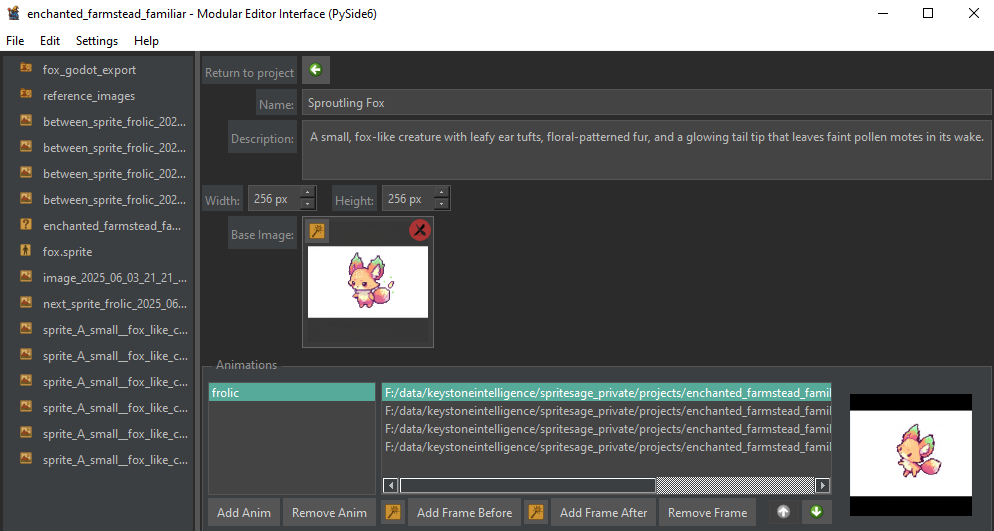Decrease Height with the down stepper arrow

pos(441,204)
